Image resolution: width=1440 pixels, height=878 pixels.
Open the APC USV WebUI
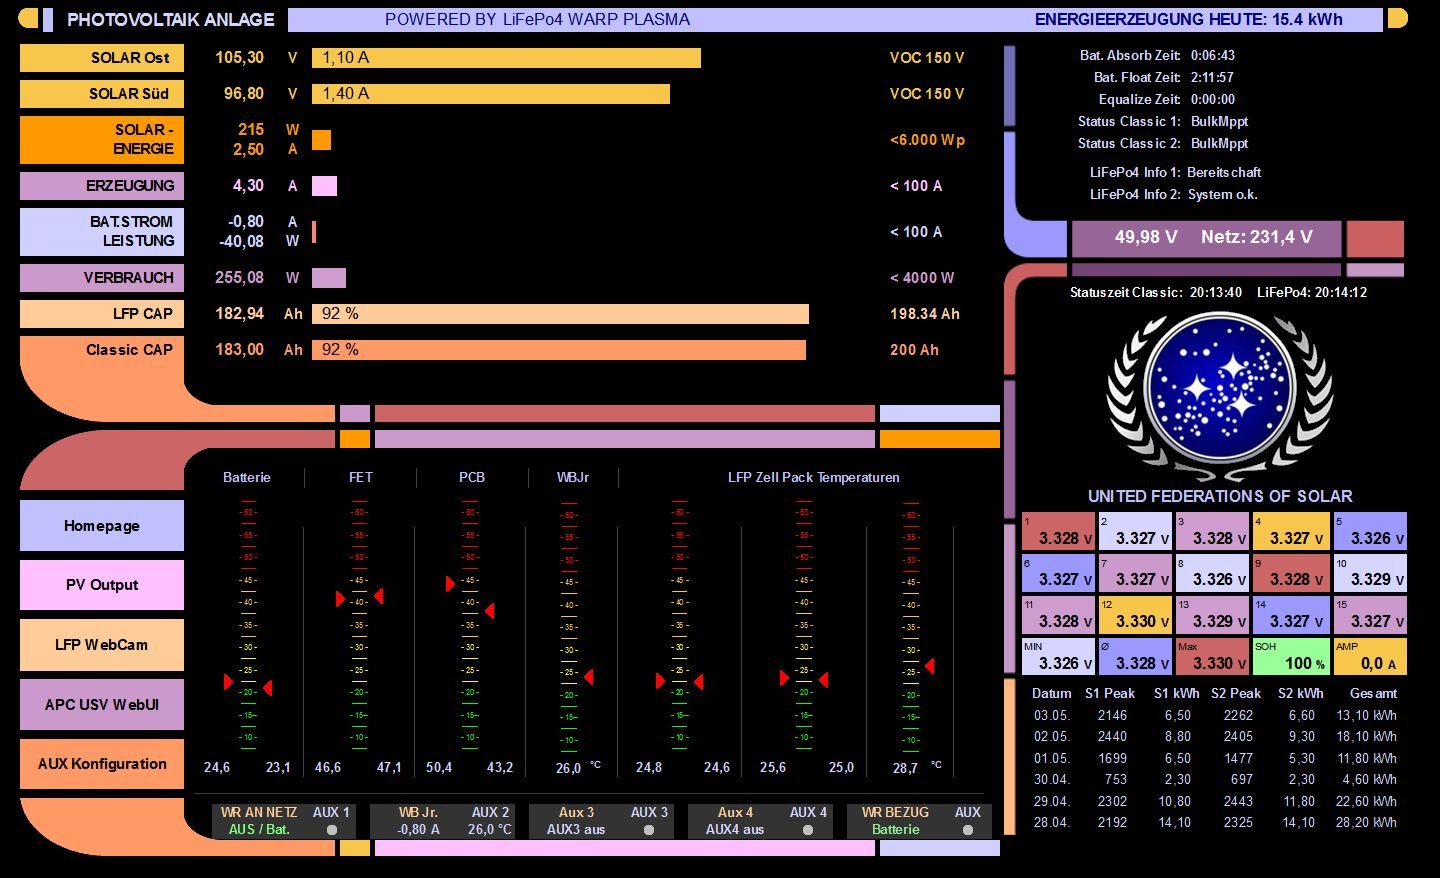(102, 705)
